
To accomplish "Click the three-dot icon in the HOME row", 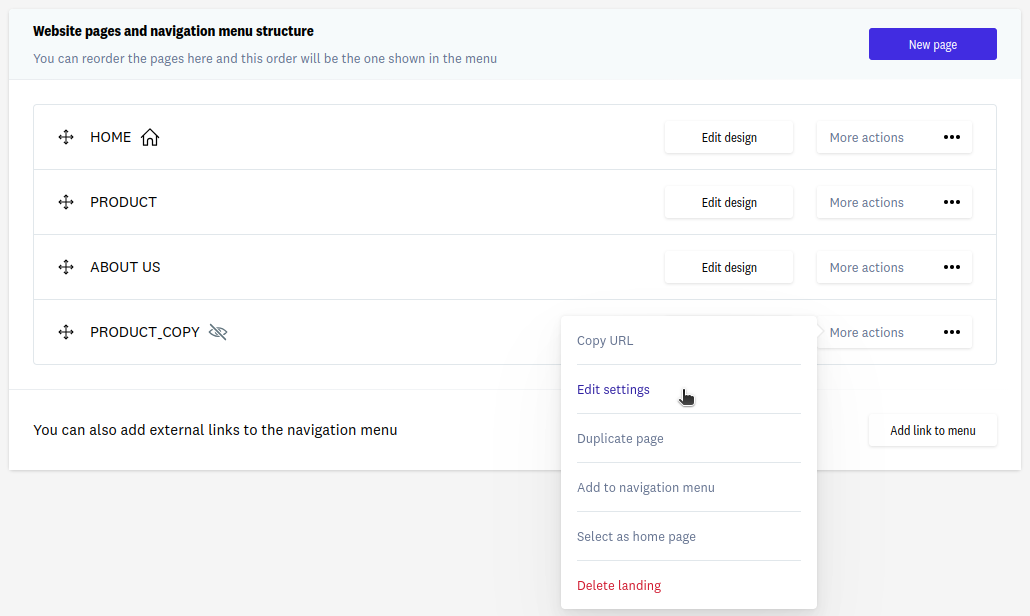I will click(x=951, y=137).
